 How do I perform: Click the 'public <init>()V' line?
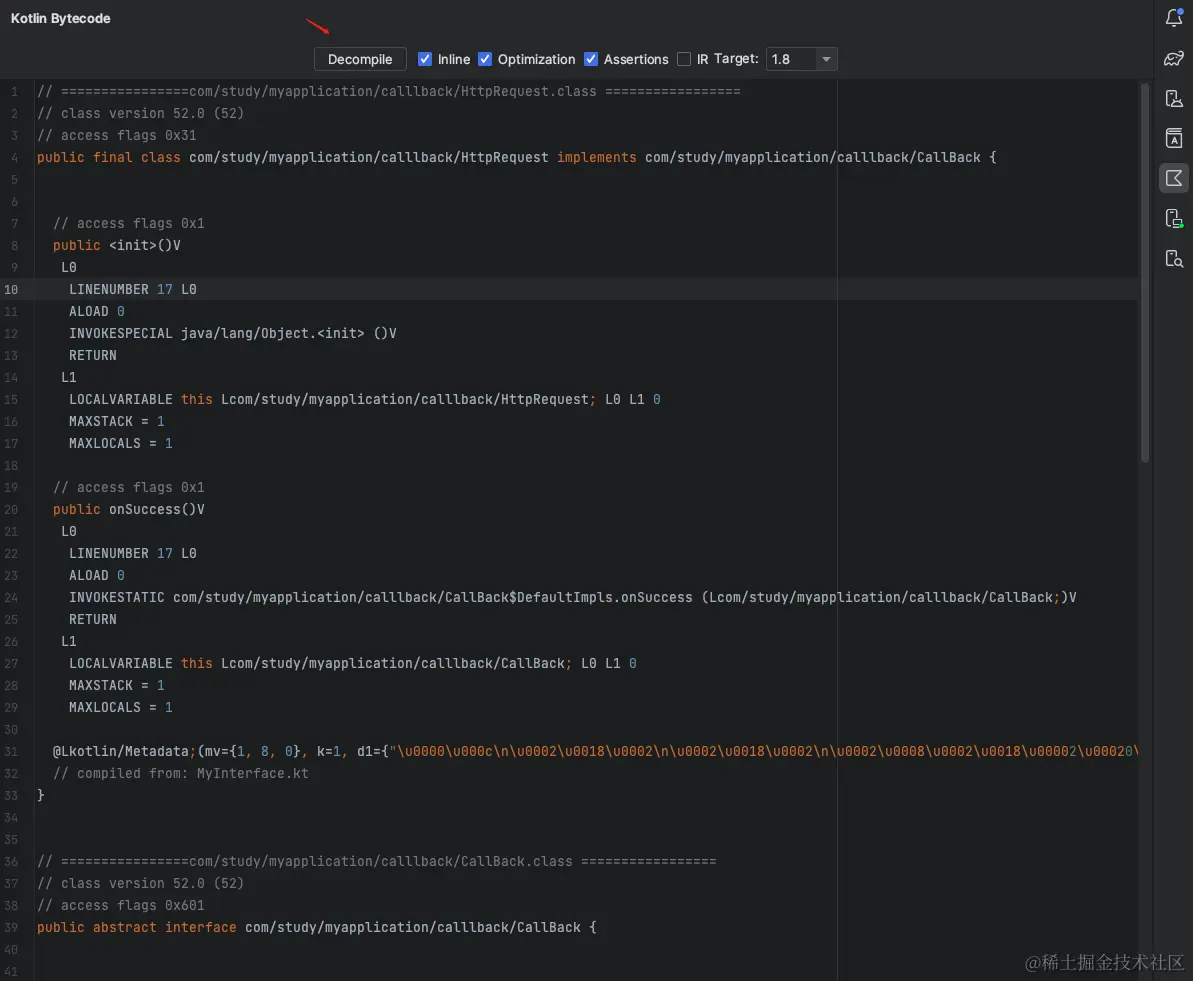point(117,246)
